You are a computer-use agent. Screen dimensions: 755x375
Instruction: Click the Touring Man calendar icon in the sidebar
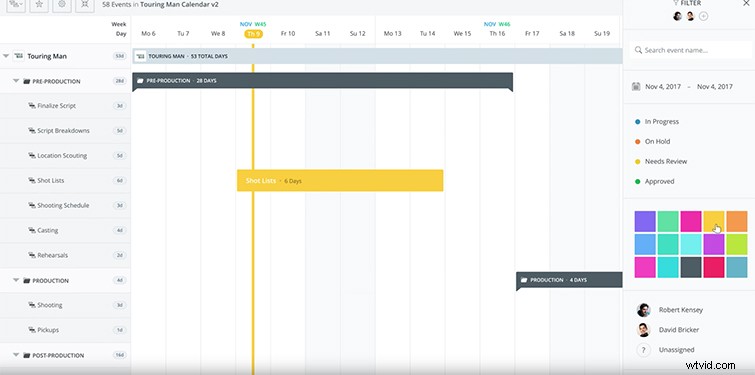(x=19, y=56)
